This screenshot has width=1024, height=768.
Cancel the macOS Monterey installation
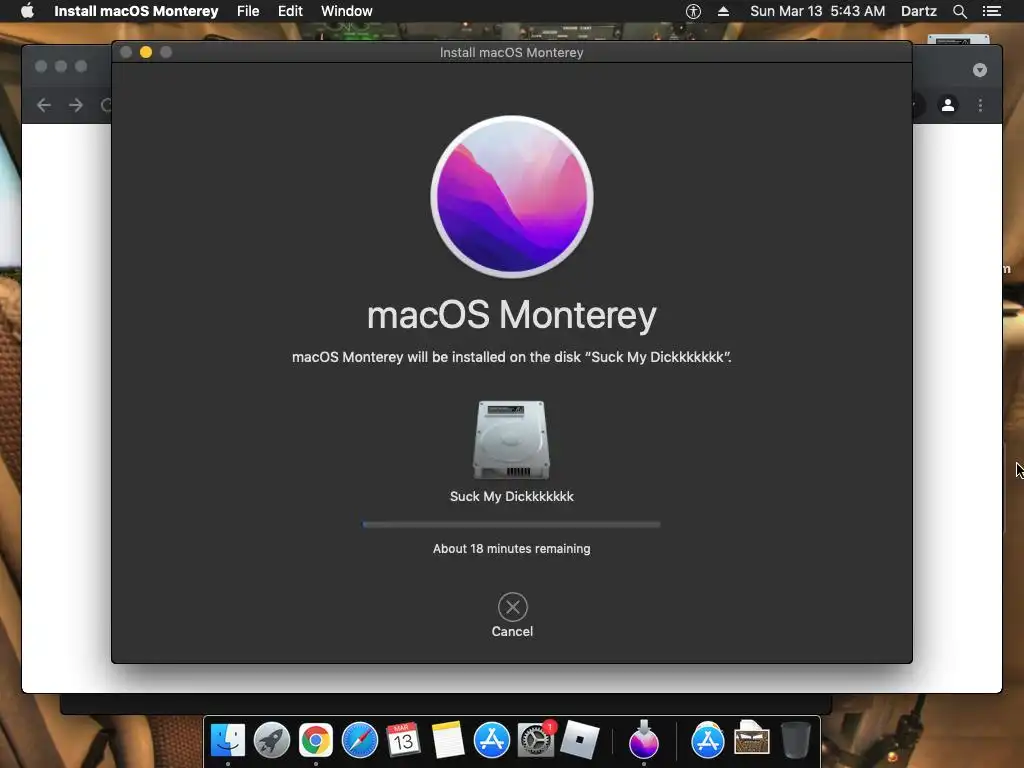coord(512,616)
